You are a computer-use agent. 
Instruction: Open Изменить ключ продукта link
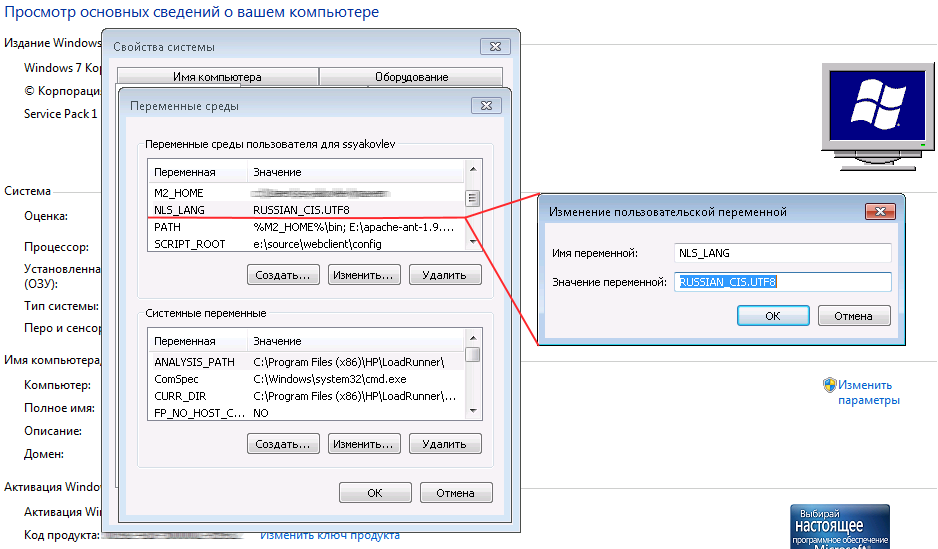pos(330,535)
